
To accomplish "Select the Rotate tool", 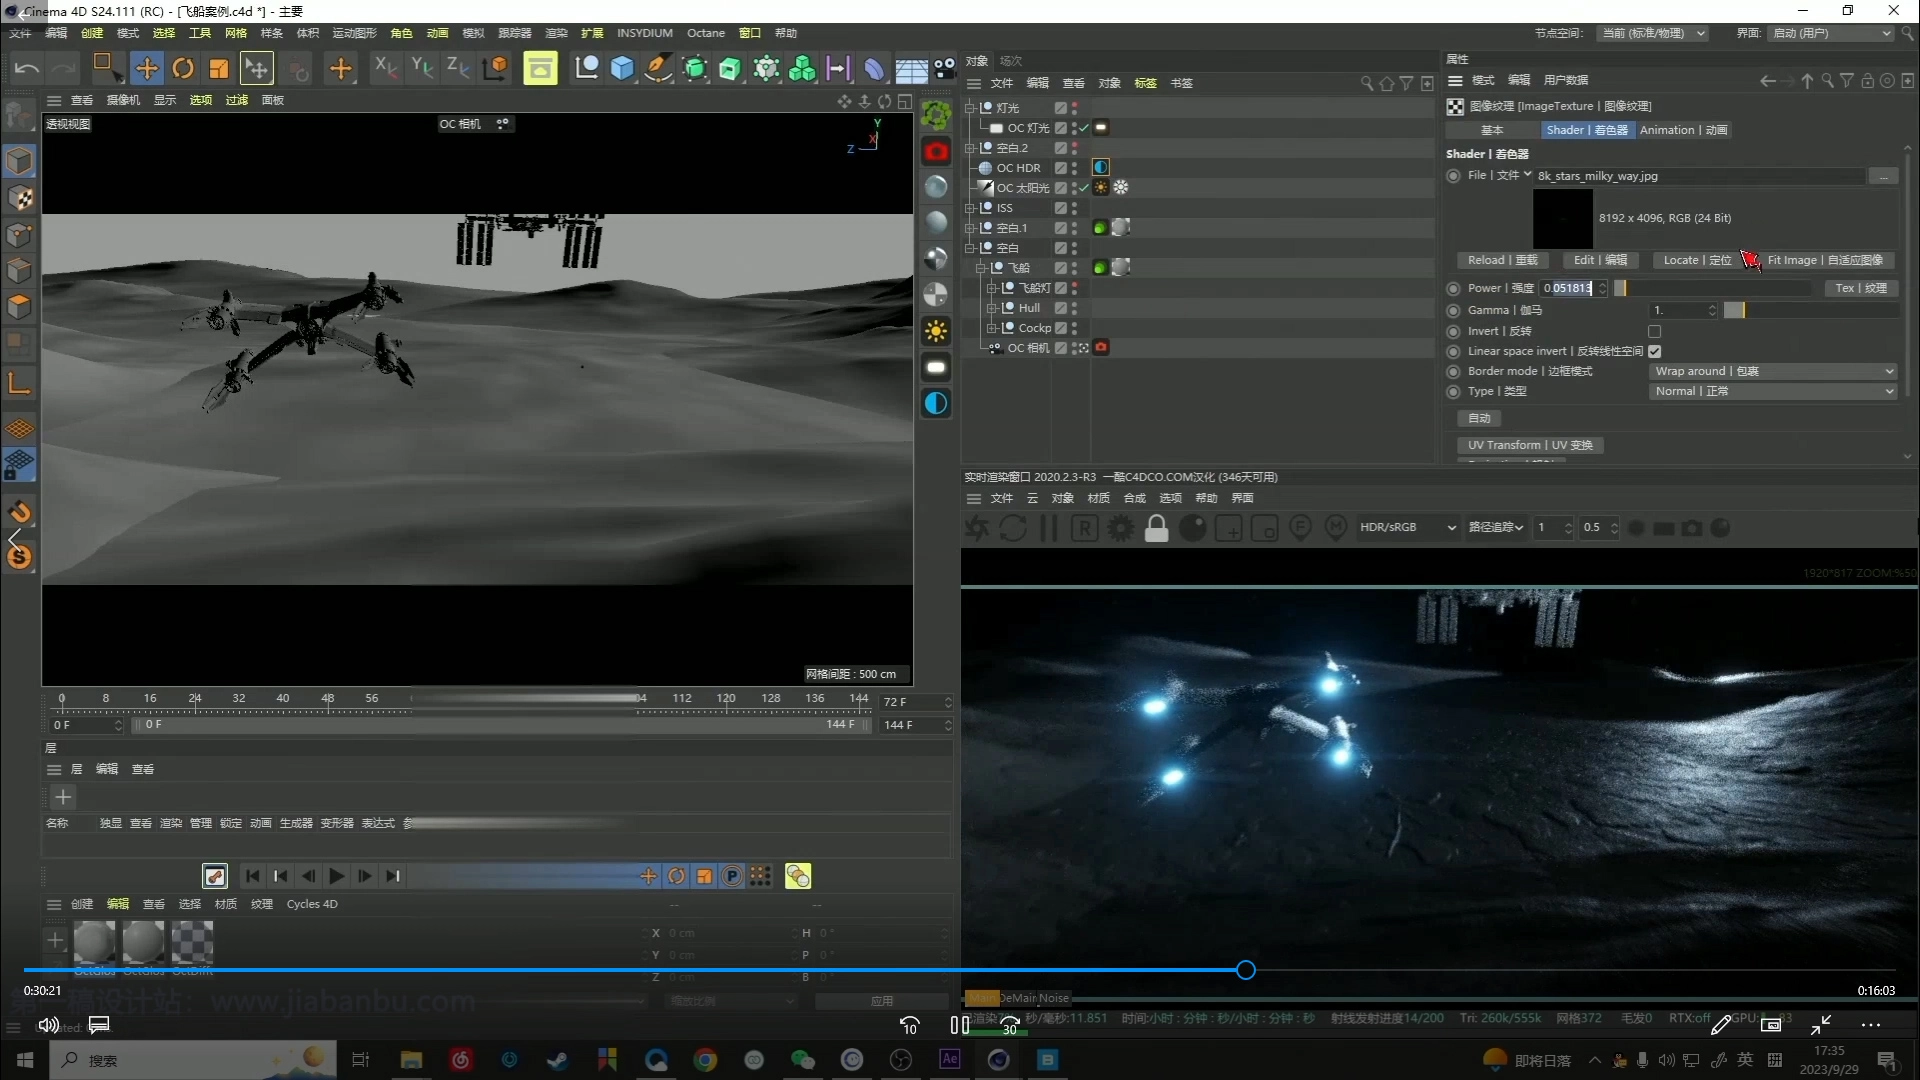I will point(182,68).
